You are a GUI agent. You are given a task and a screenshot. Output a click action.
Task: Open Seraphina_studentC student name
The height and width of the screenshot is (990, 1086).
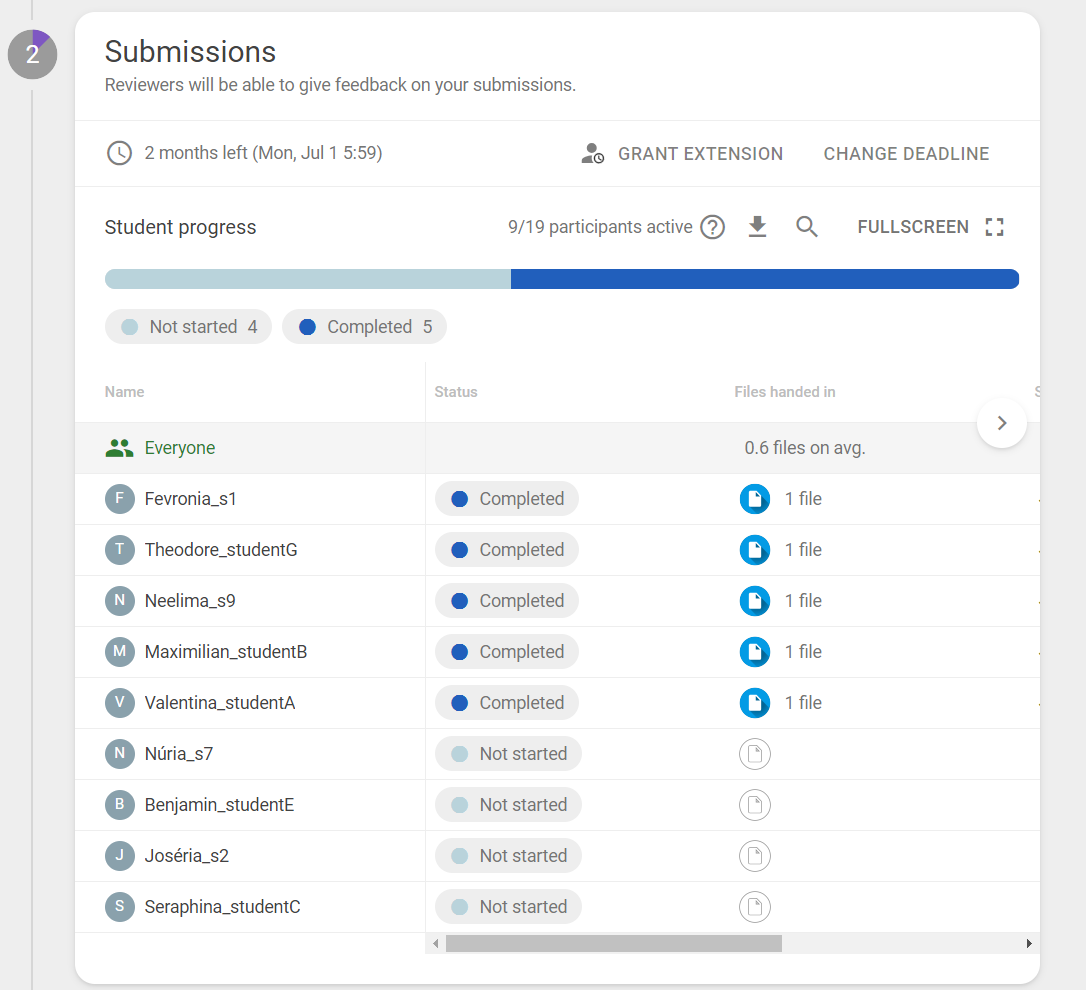click(x=222, y=907)
